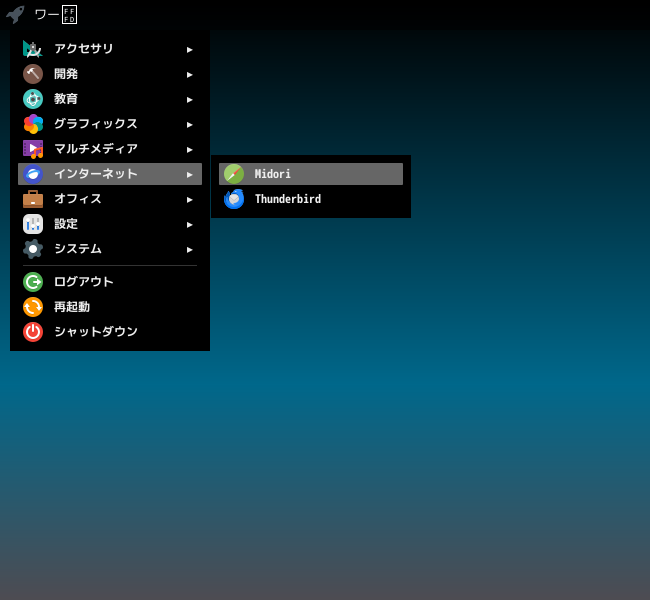Click the インターネット globe icon
Viewport: 650px width, 600px height.
coord(33,174)
